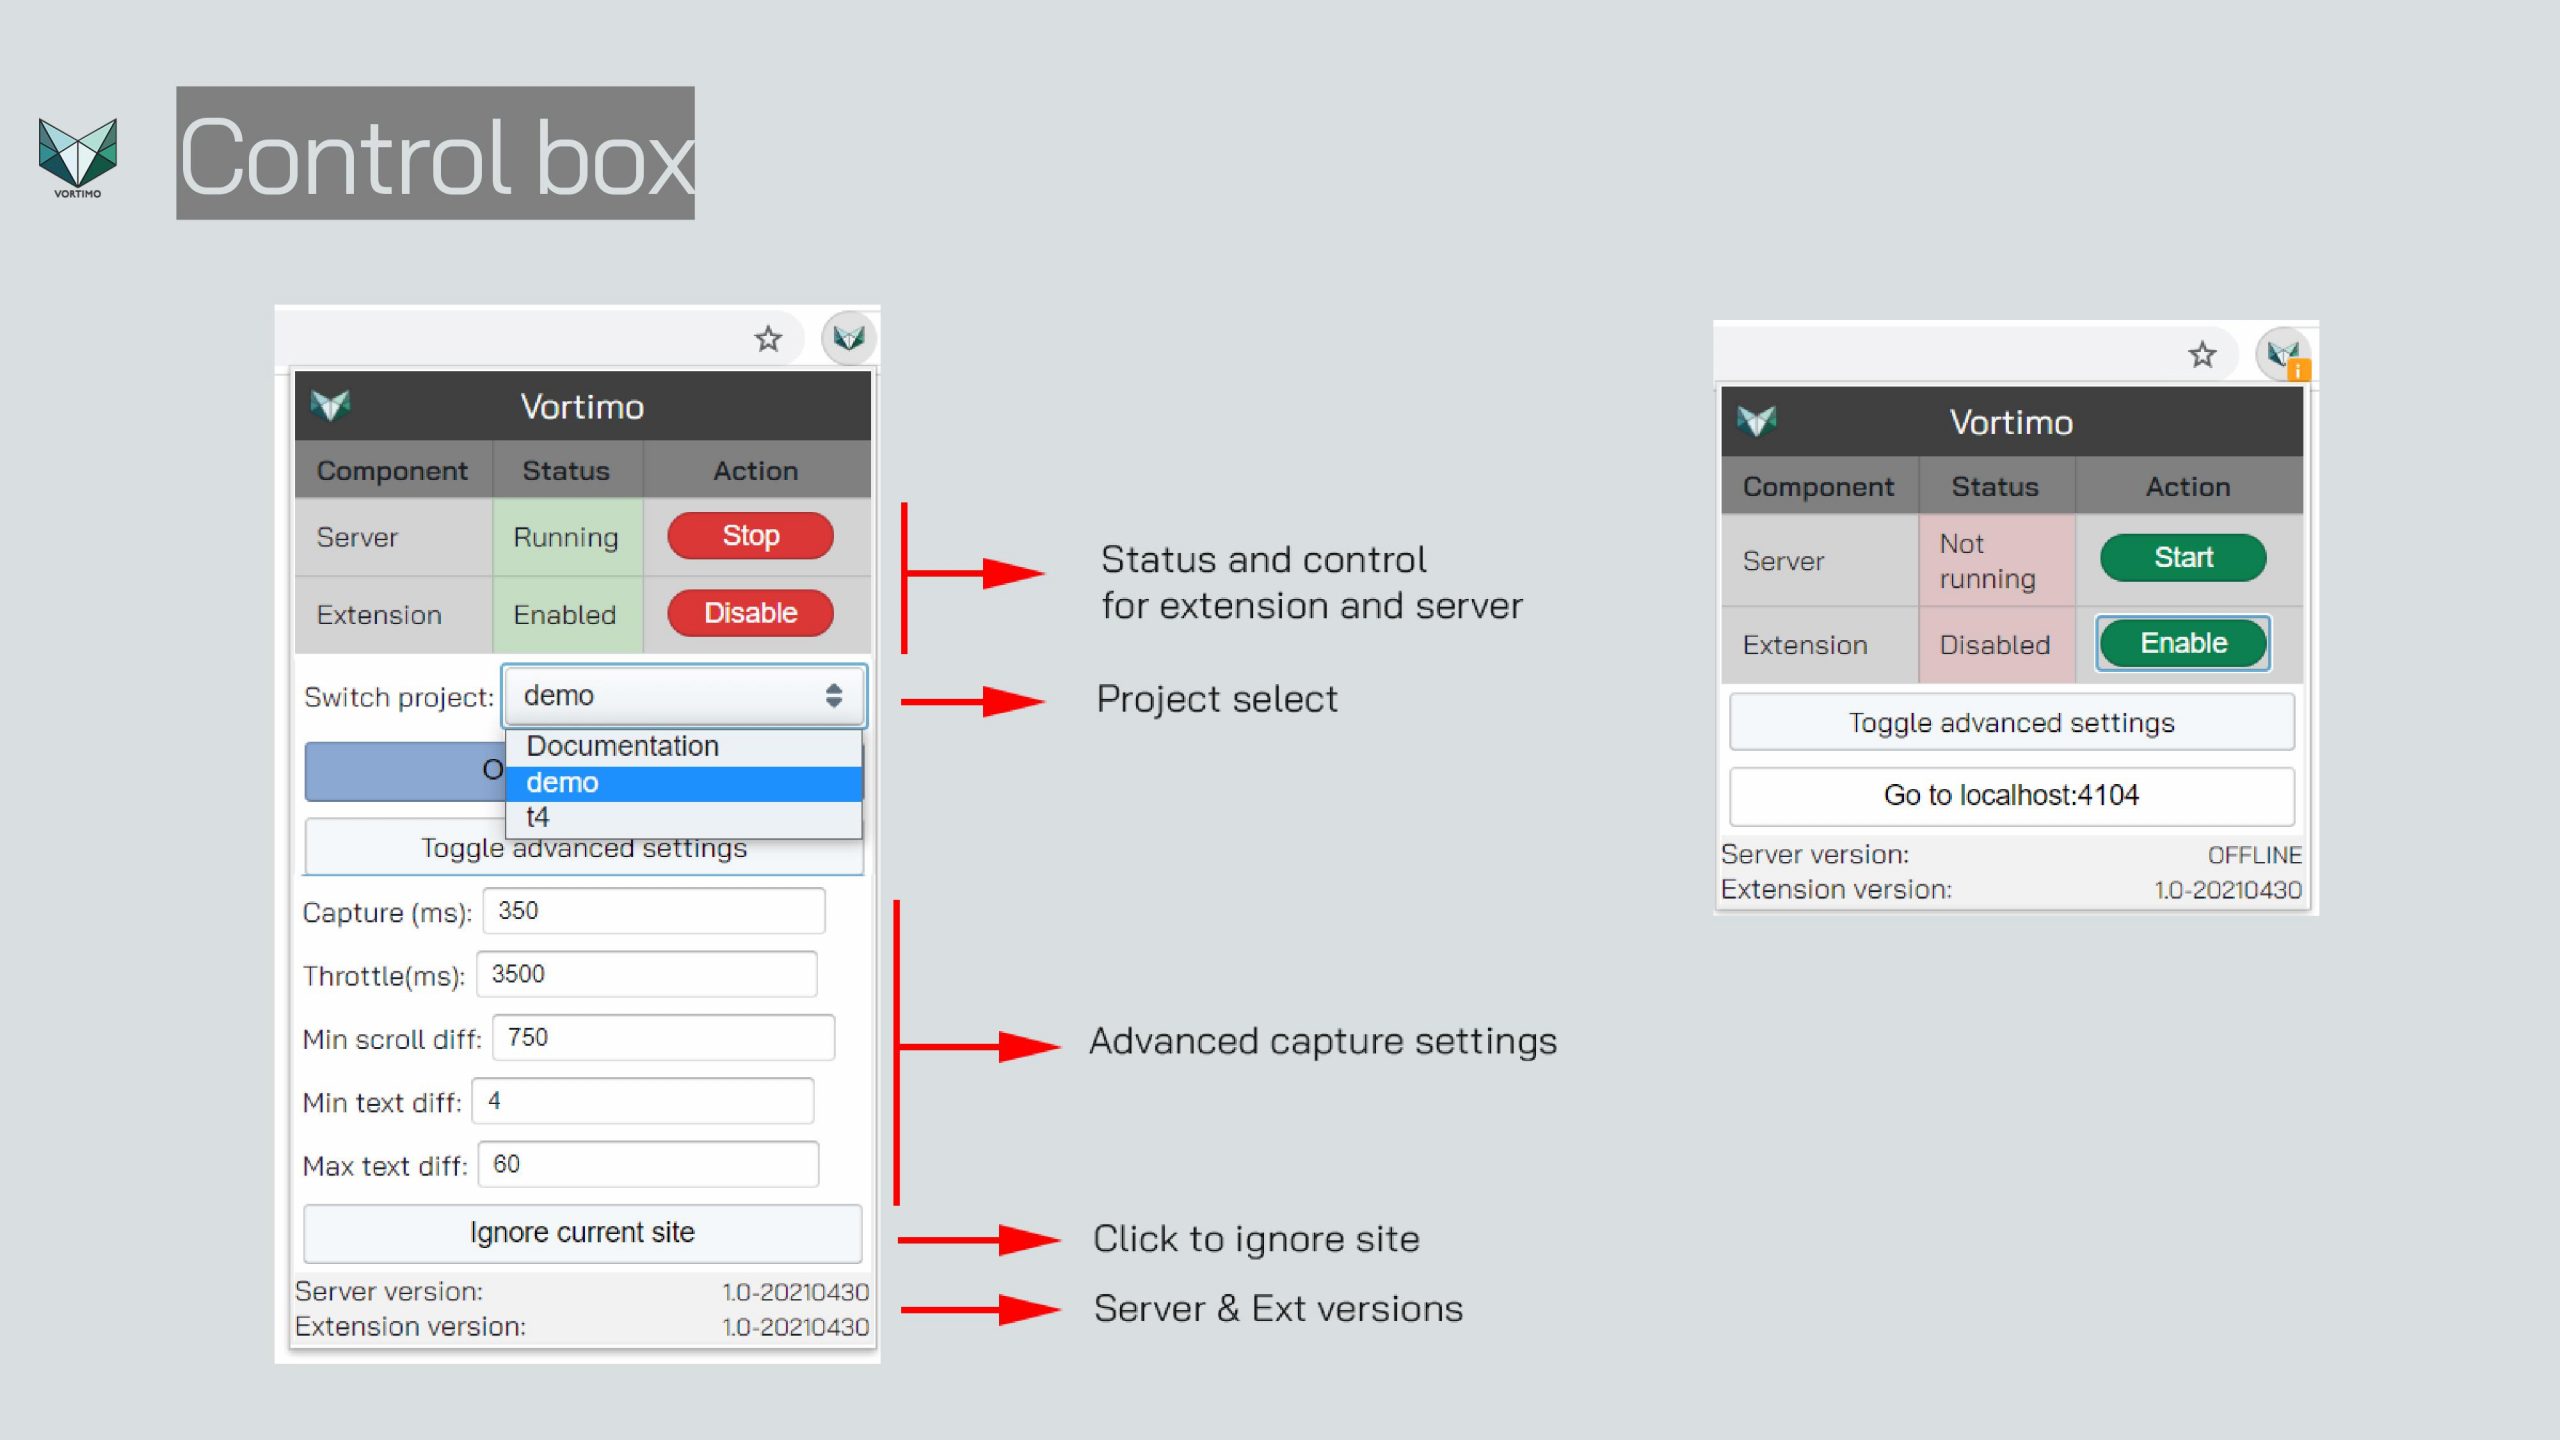
Task: Click the Running status cell for Server
Action: (x=567, y=537)
